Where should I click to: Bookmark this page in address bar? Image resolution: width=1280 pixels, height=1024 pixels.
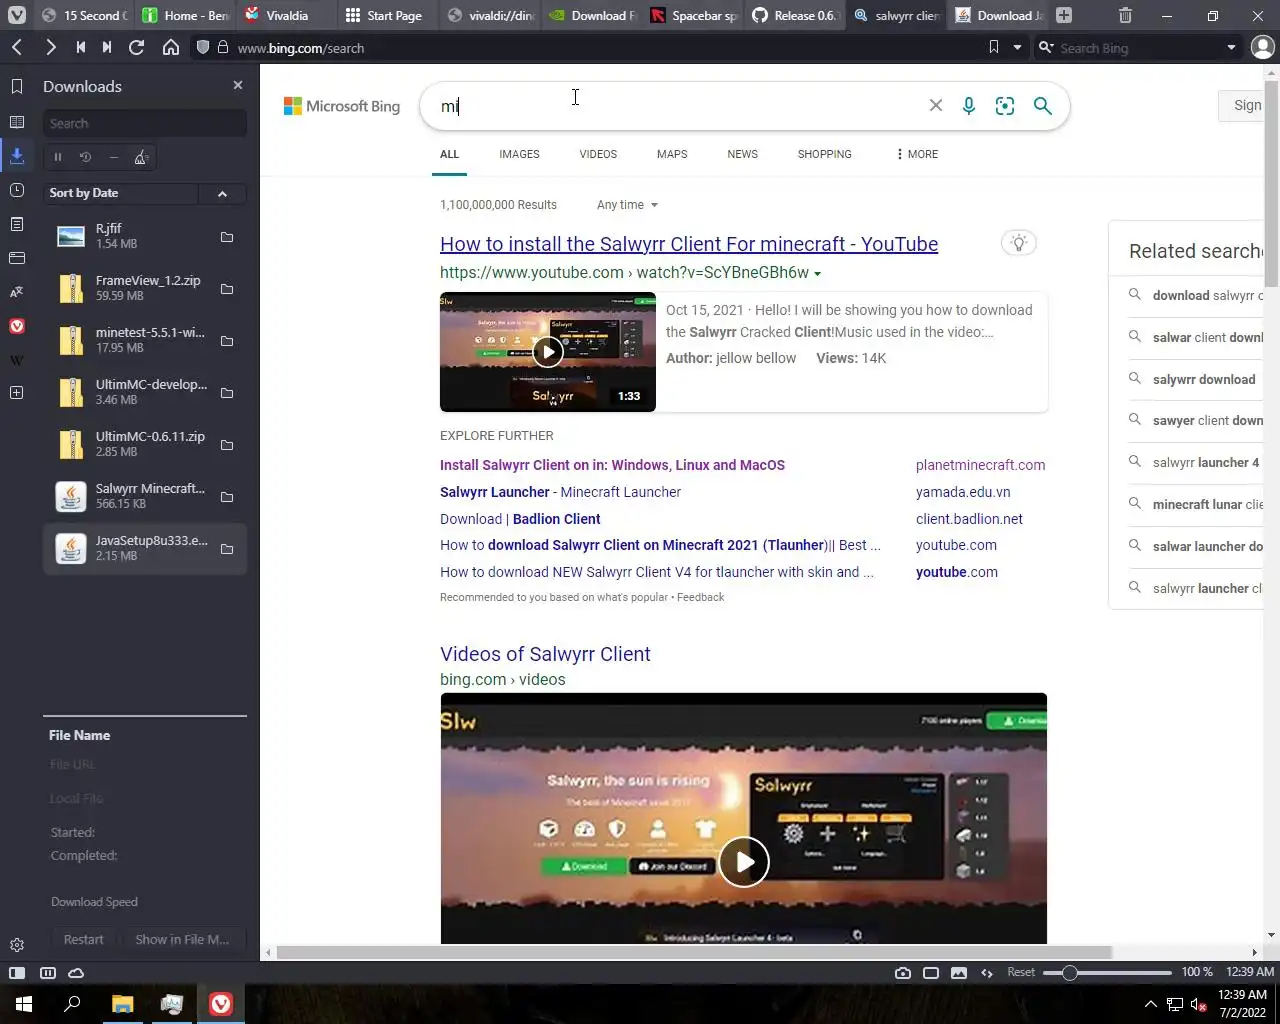tap(993, 47)
